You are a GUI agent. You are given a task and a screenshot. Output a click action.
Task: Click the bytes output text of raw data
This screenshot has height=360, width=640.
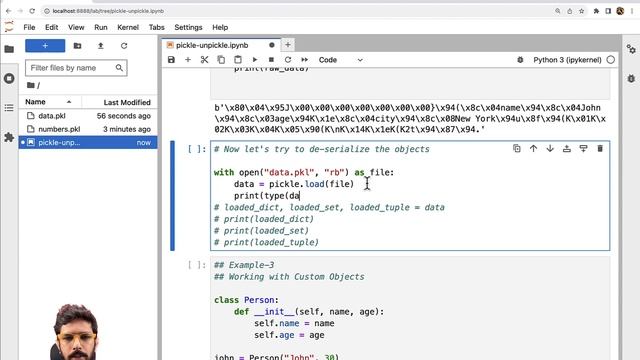tap(410, 119)
